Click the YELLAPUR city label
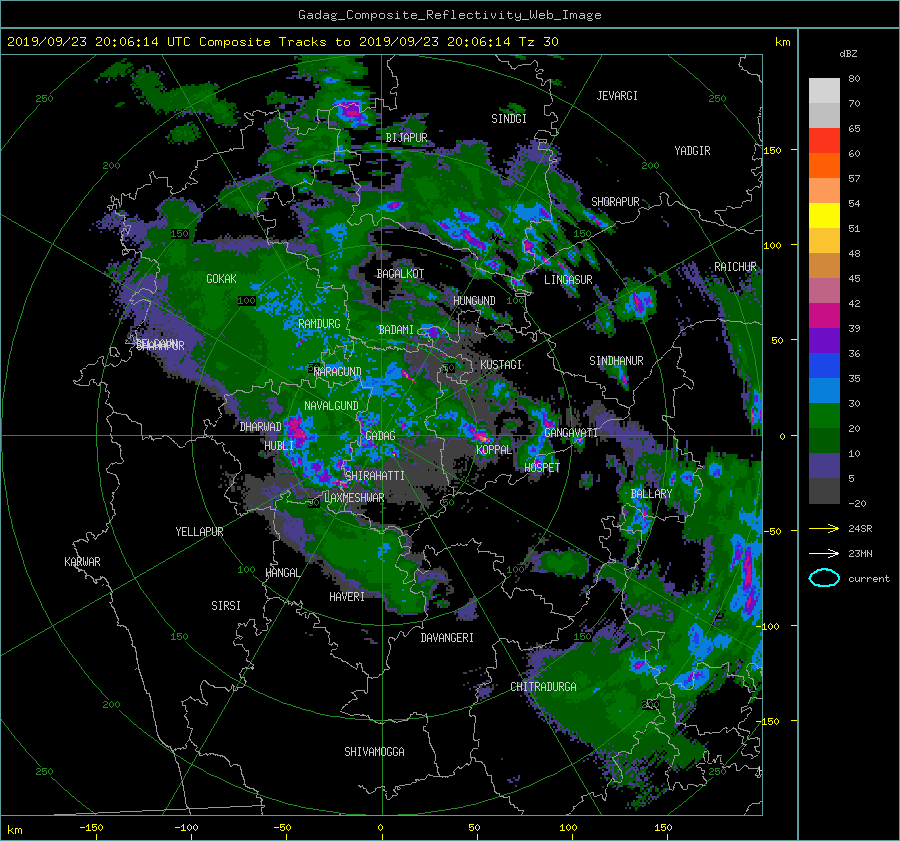This screenshot has width=900, height=841. click(x=199, y=532)
